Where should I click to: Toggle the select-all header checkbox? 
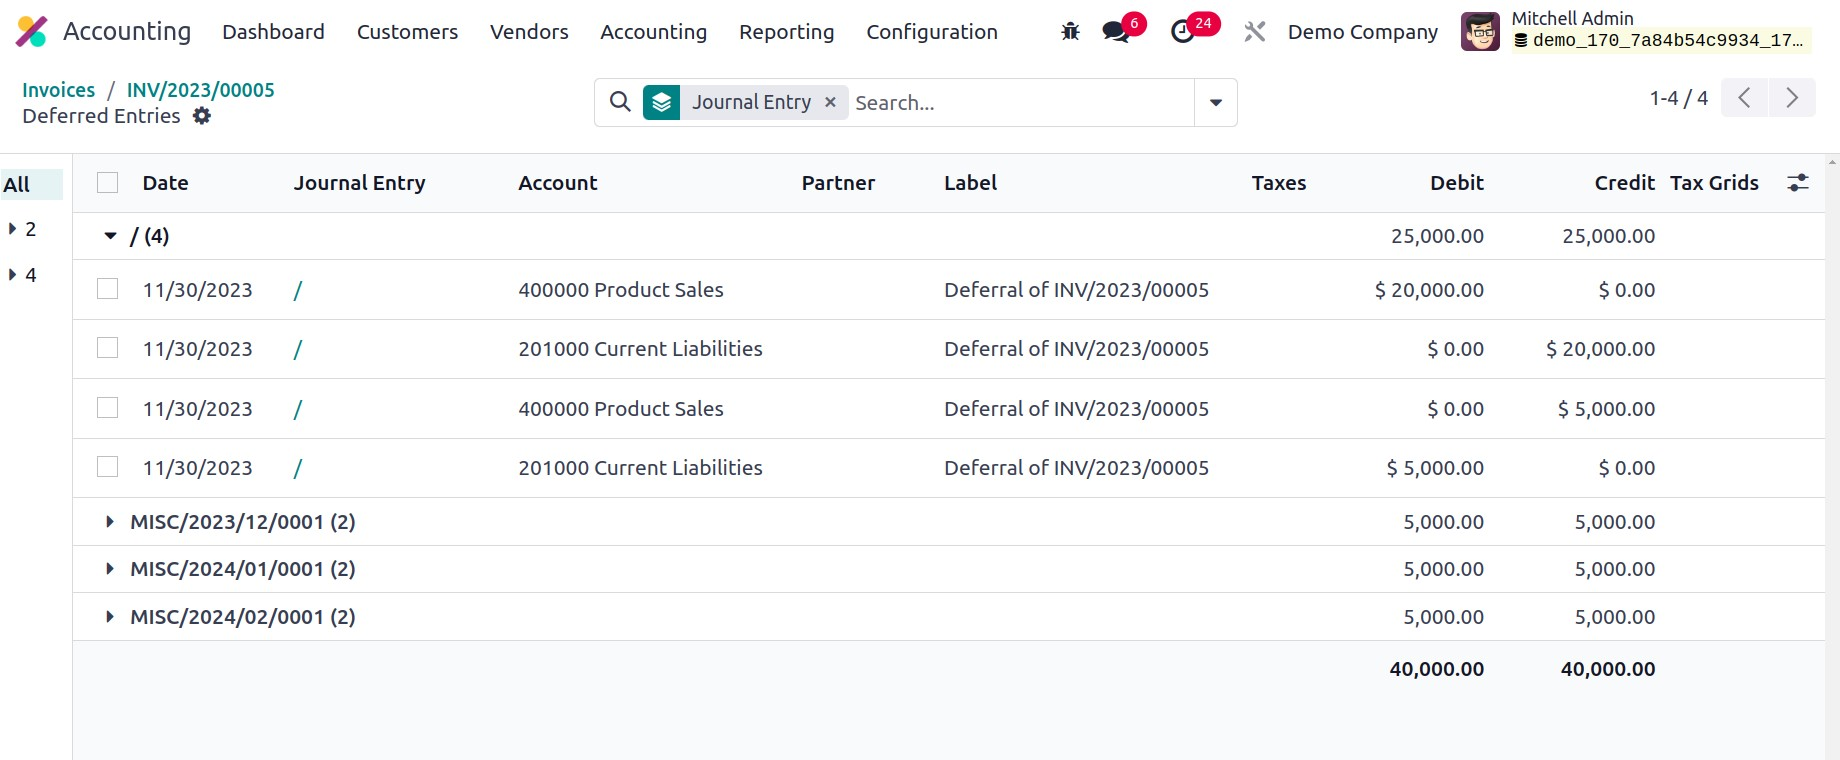(x=108, y=183)
